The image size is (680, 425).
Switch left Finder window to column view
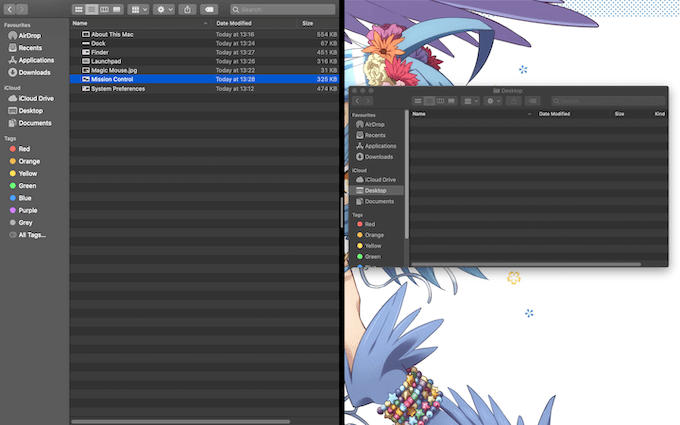(x=104, y=9)
